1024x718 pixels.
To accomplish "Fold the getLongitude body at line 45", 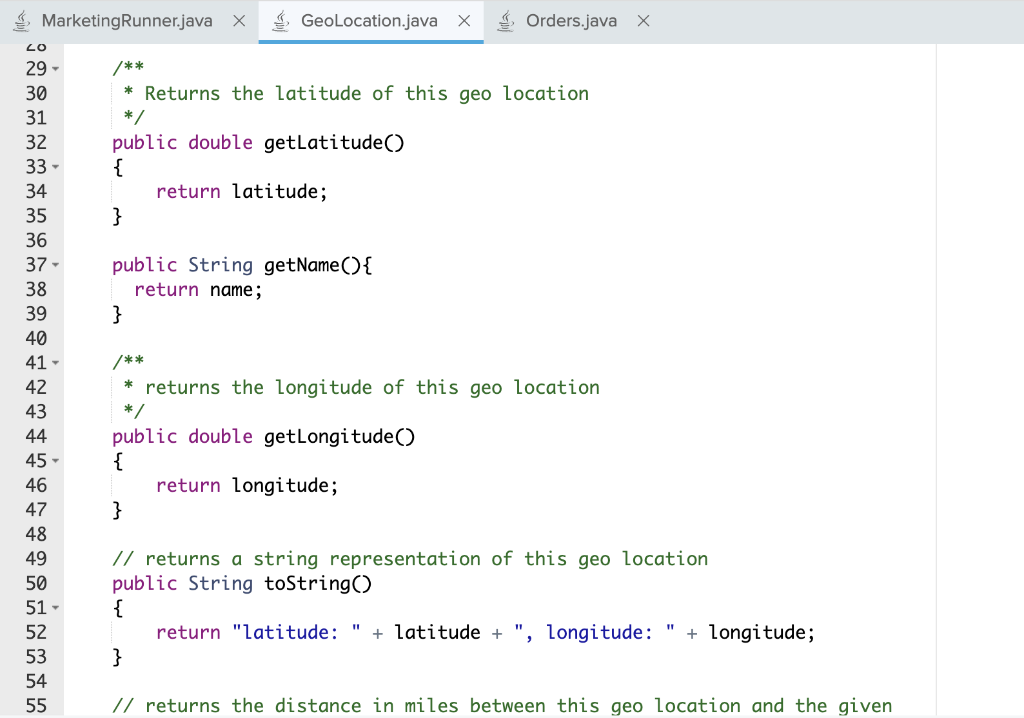I will 56,461.
